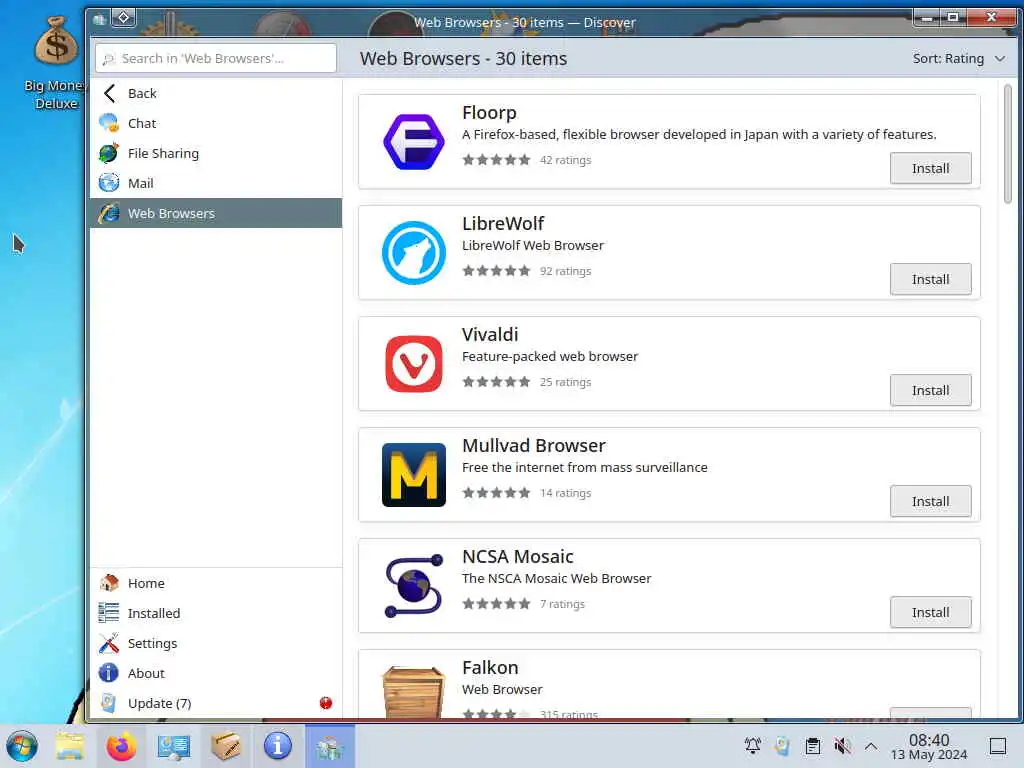The width and height of the screenshot is (1024, 768).
Task: Click the Settings tools icon
Action: pos(108,643)
